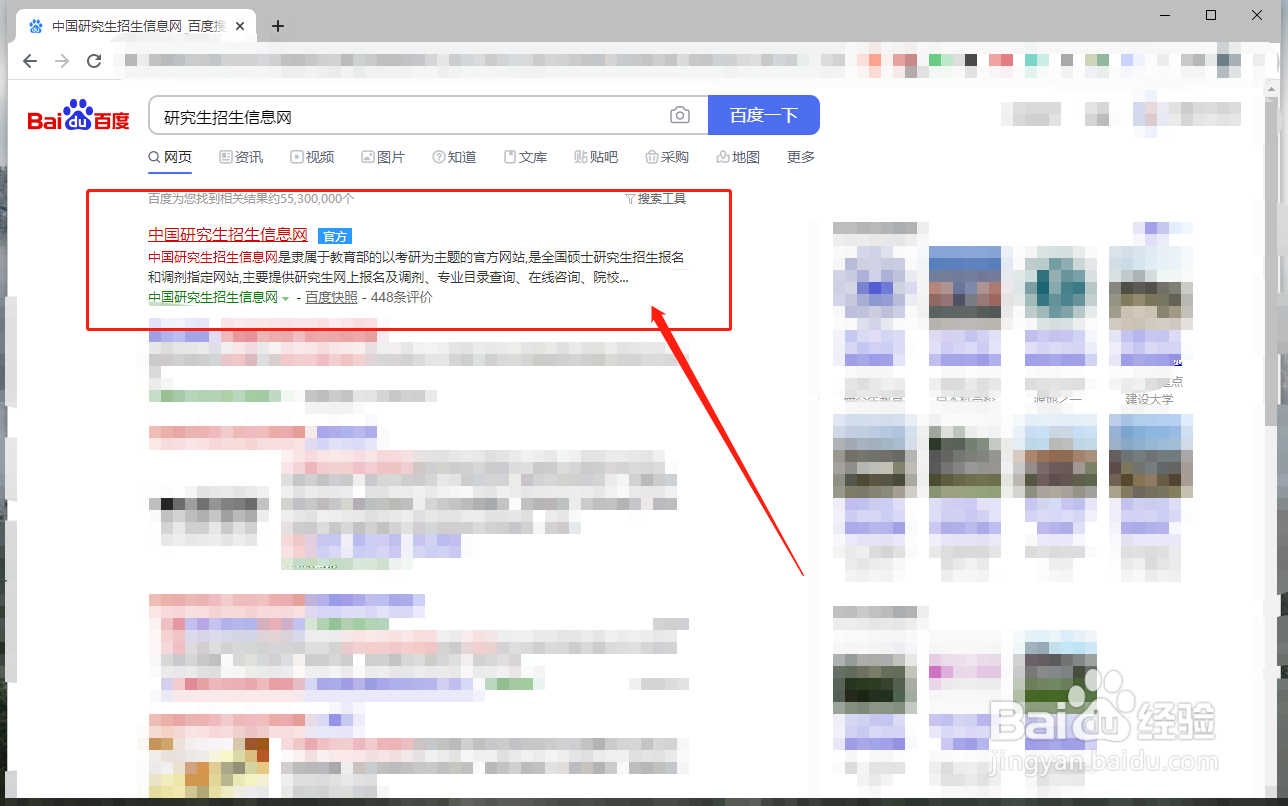Close the 中国研究生招生信息网 browser tab

click(240, 26)
